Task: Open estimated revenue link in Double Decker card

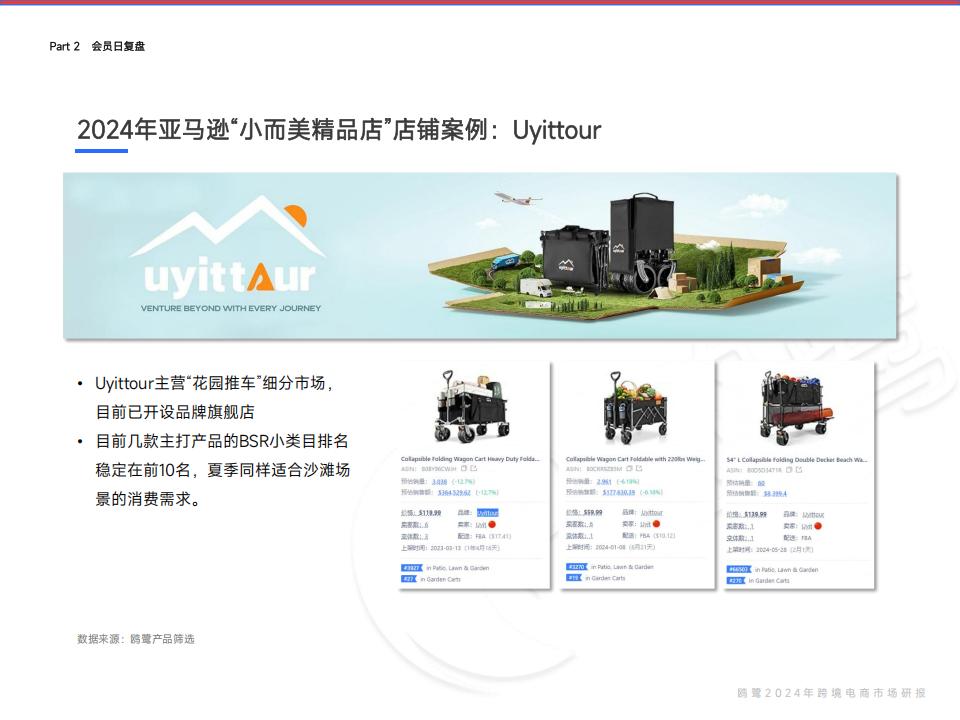Action: [x=775, y=493]
